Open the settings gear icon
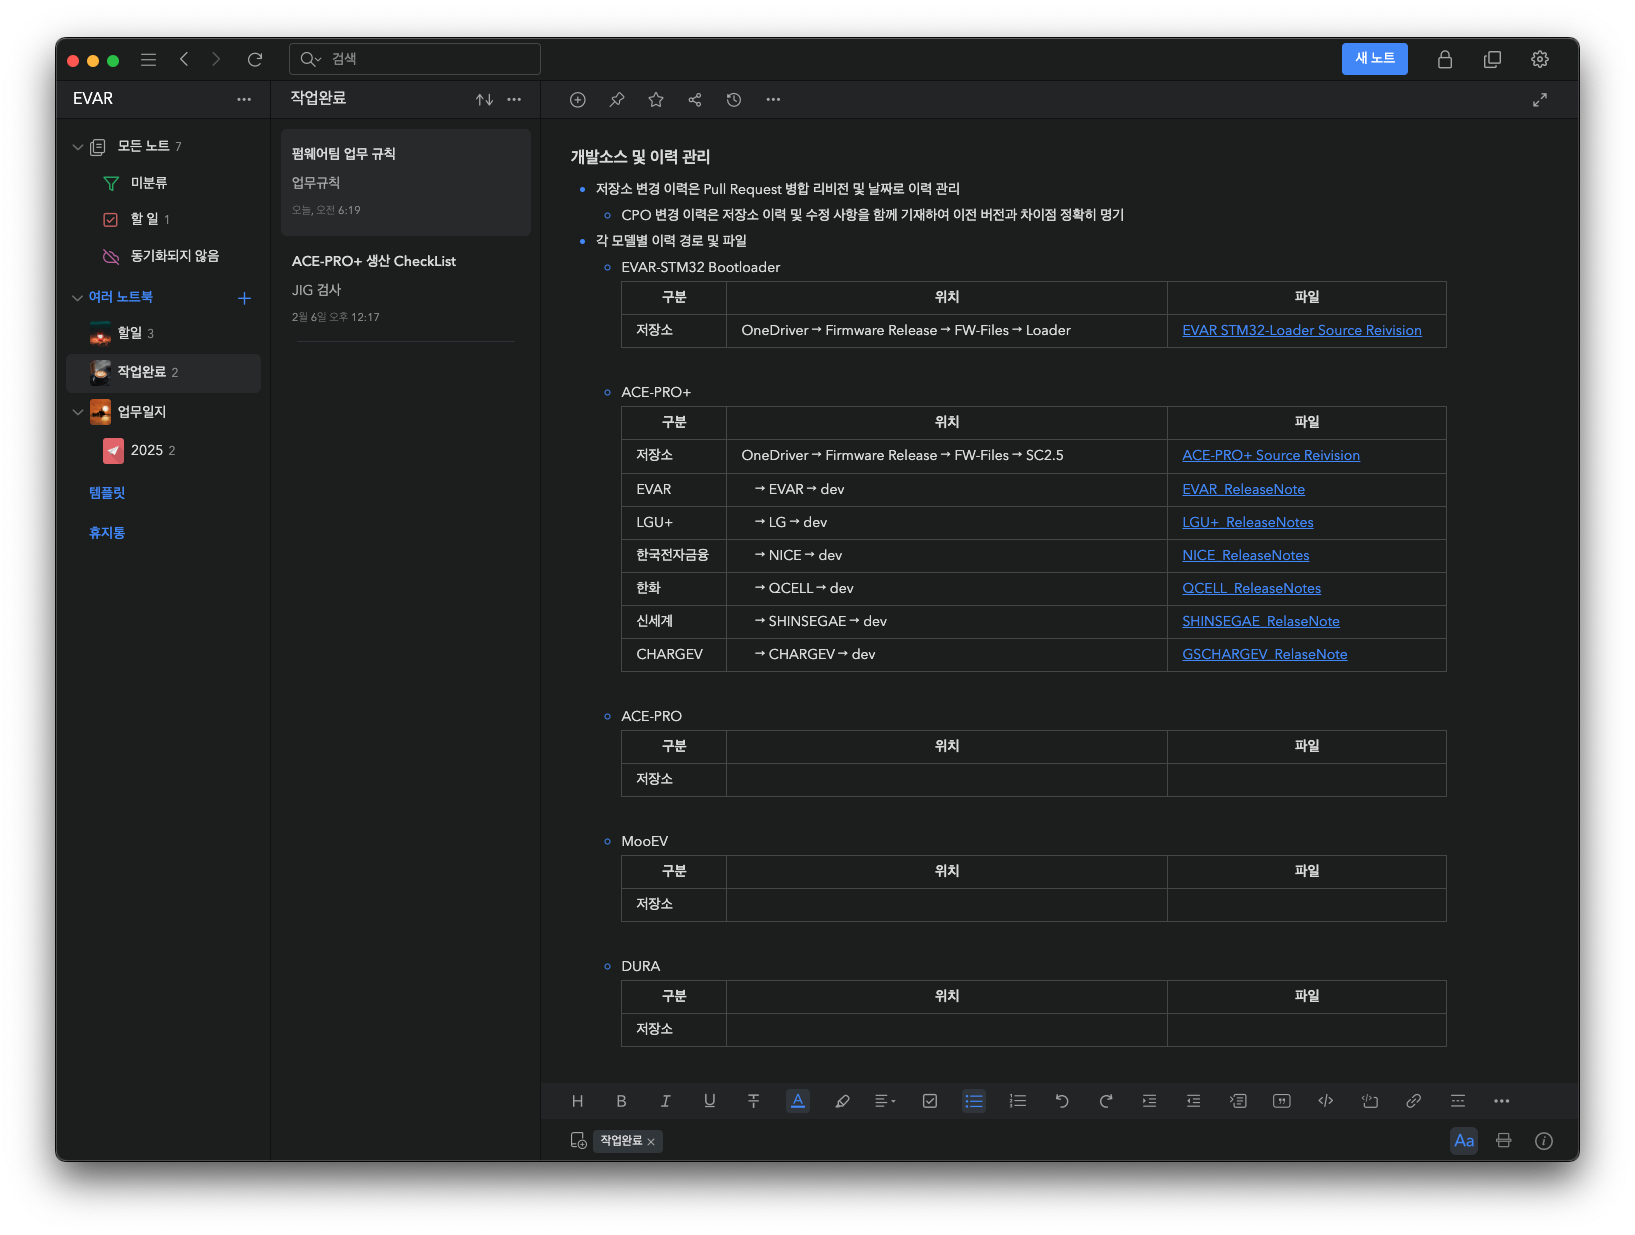The image size is (1635, 1235). pyautogui.click(x=1540, y=60)
